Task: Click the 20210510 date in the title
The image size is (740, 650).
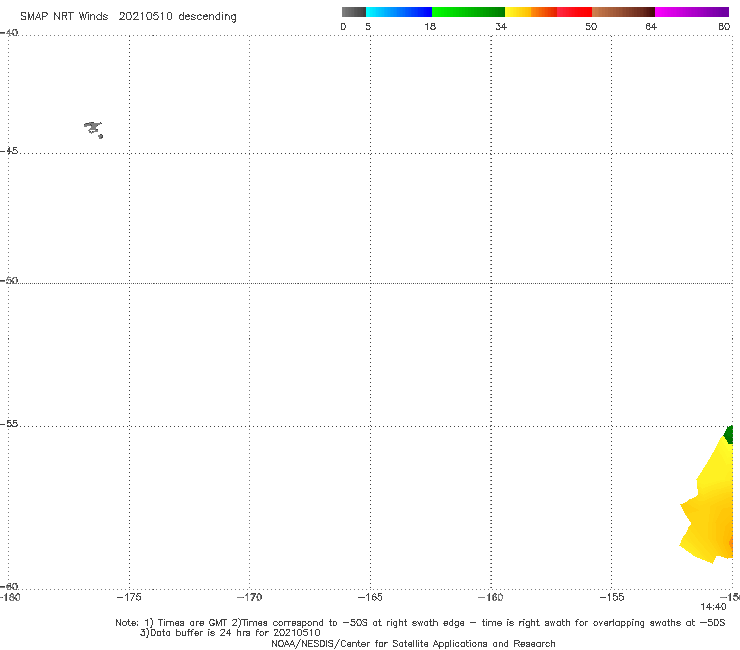Action: tap(146, 17)
